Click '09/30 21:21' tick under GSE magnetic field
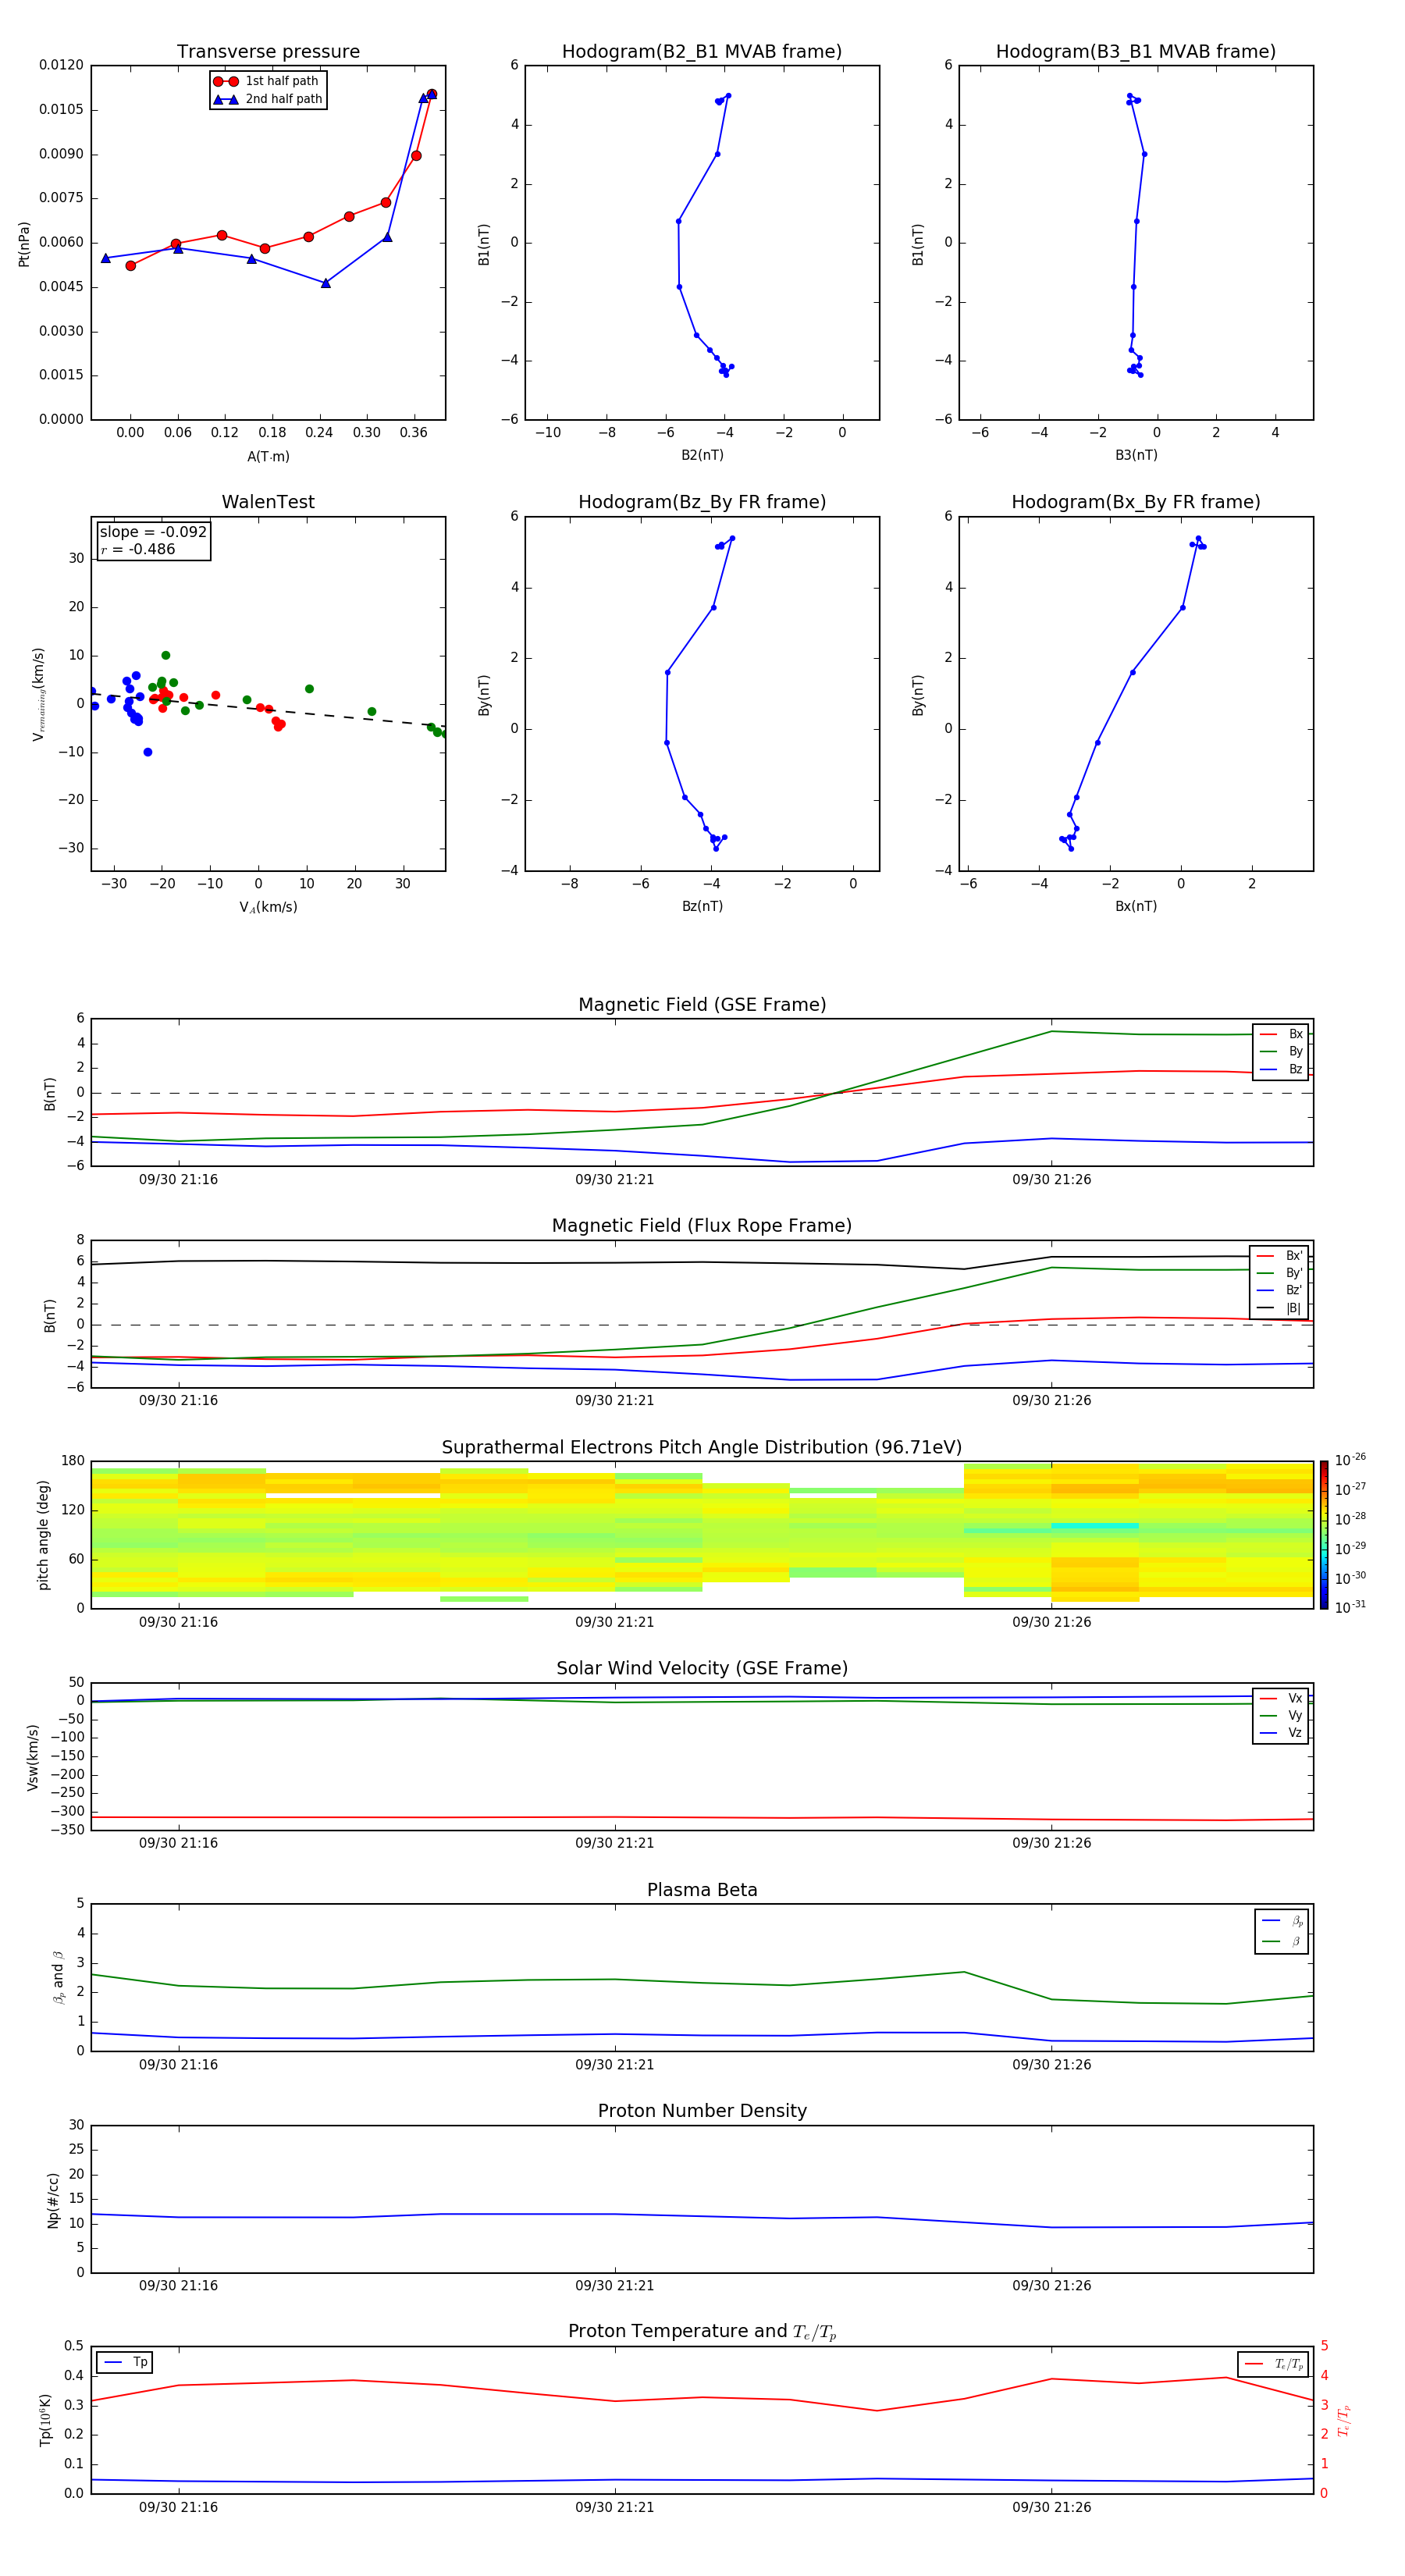1405x2576 pixels. pyautogui.click(x=614, y=1180)
